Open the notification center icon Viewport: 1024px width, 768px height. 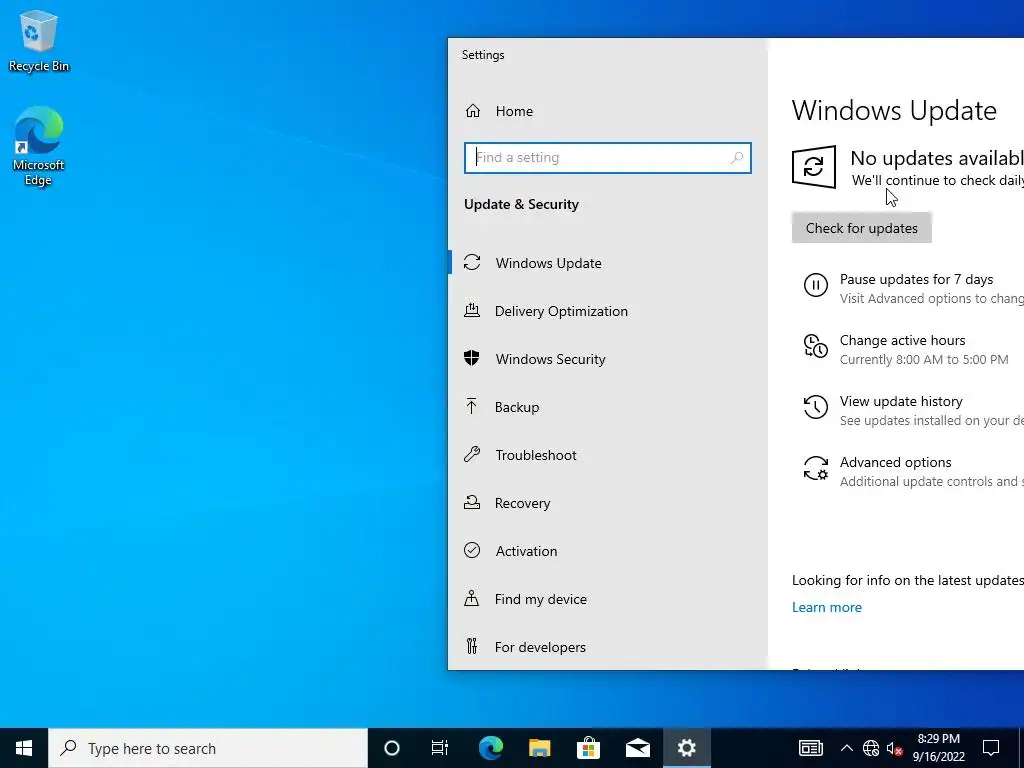pyautogui.click(x=991, y=748)
